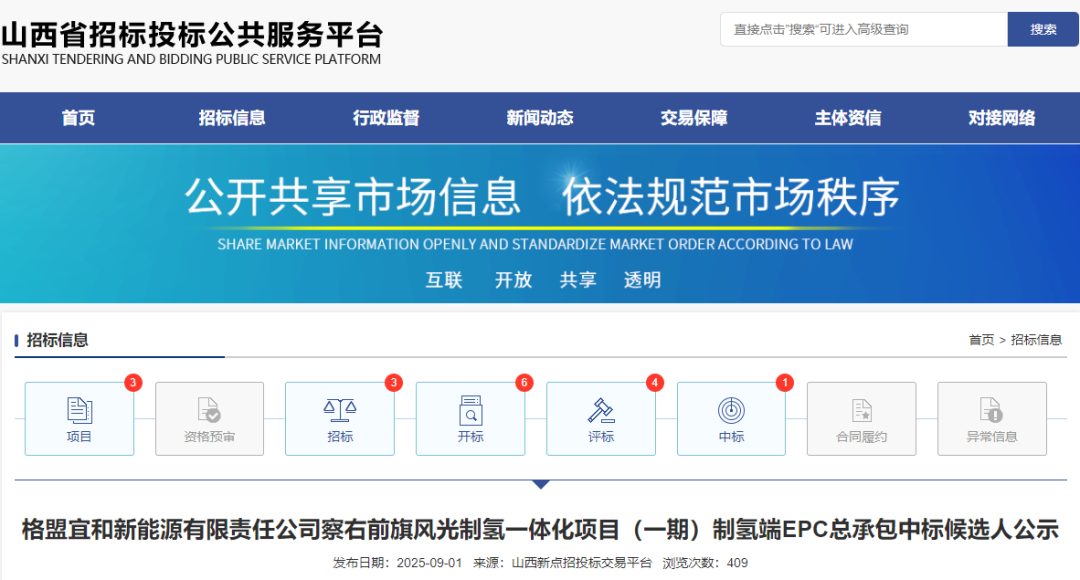The width and height of the screenshot is (1080, 580).
Task: Open the 对接网络 menu item
Action: pos(1000,117)
